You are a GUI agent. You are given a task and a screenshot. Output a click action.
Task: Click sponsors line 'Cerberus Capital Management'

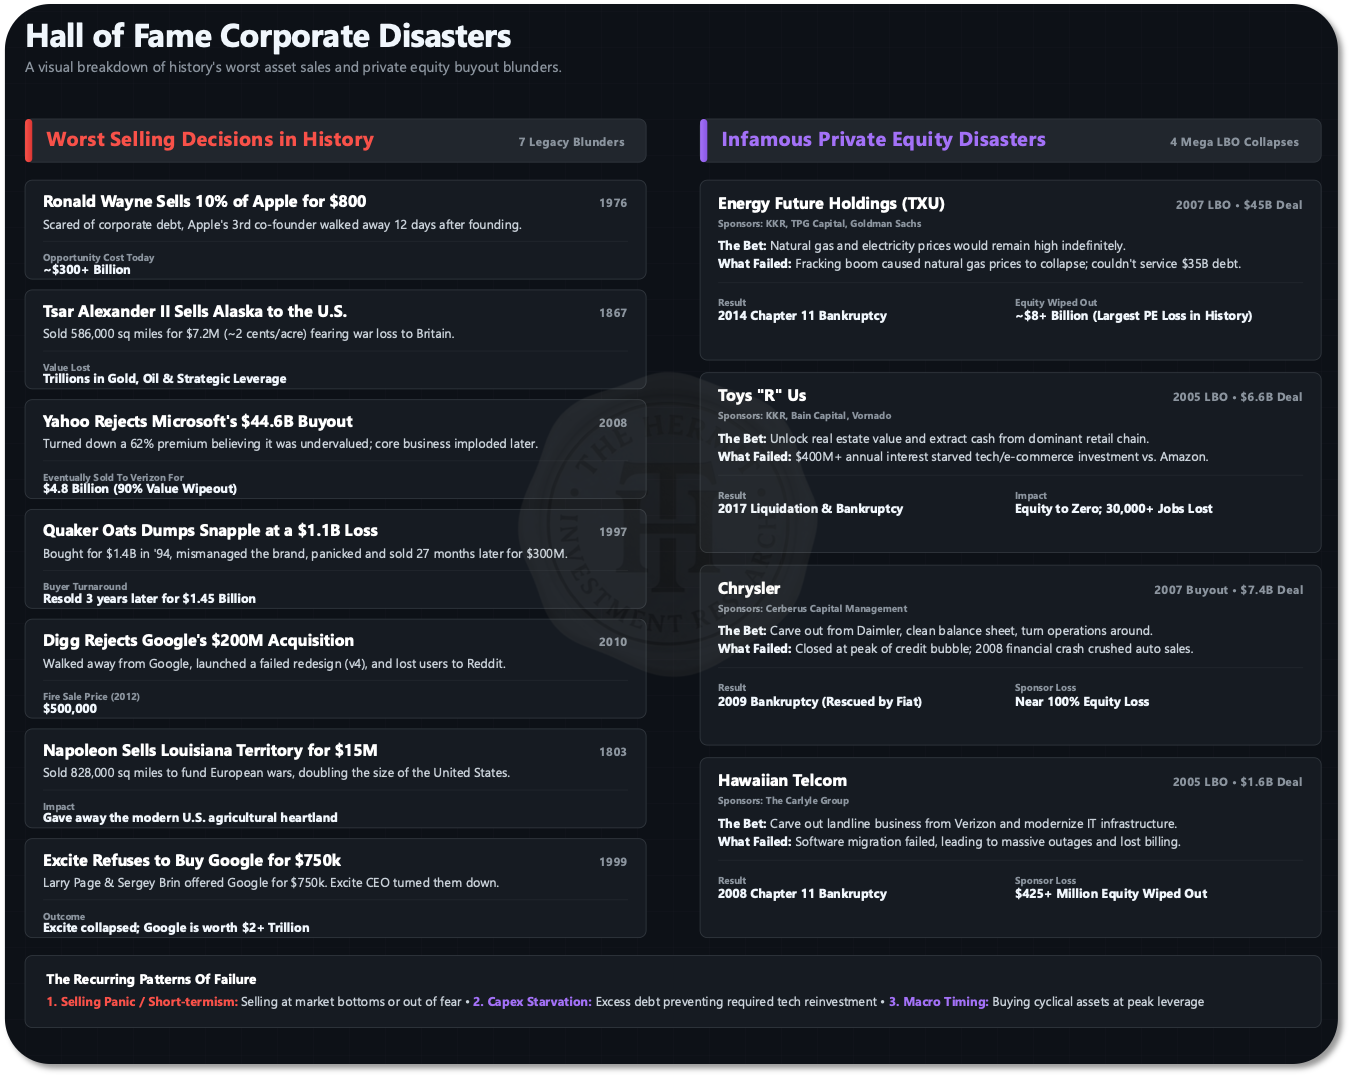pos(813,609)
